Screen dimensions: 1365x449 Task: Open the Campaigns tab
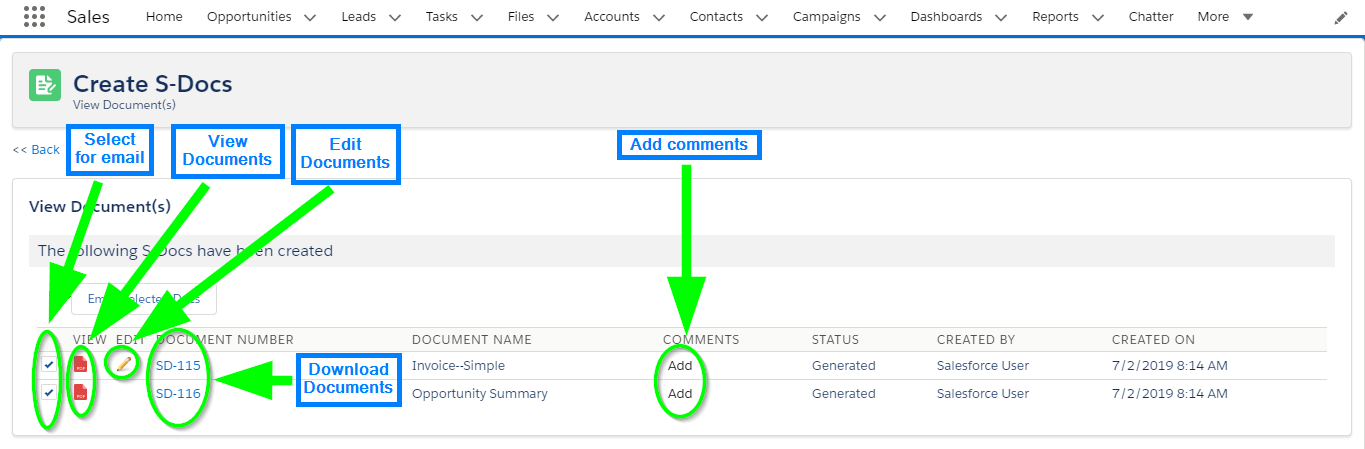click(x=827, y=17)
